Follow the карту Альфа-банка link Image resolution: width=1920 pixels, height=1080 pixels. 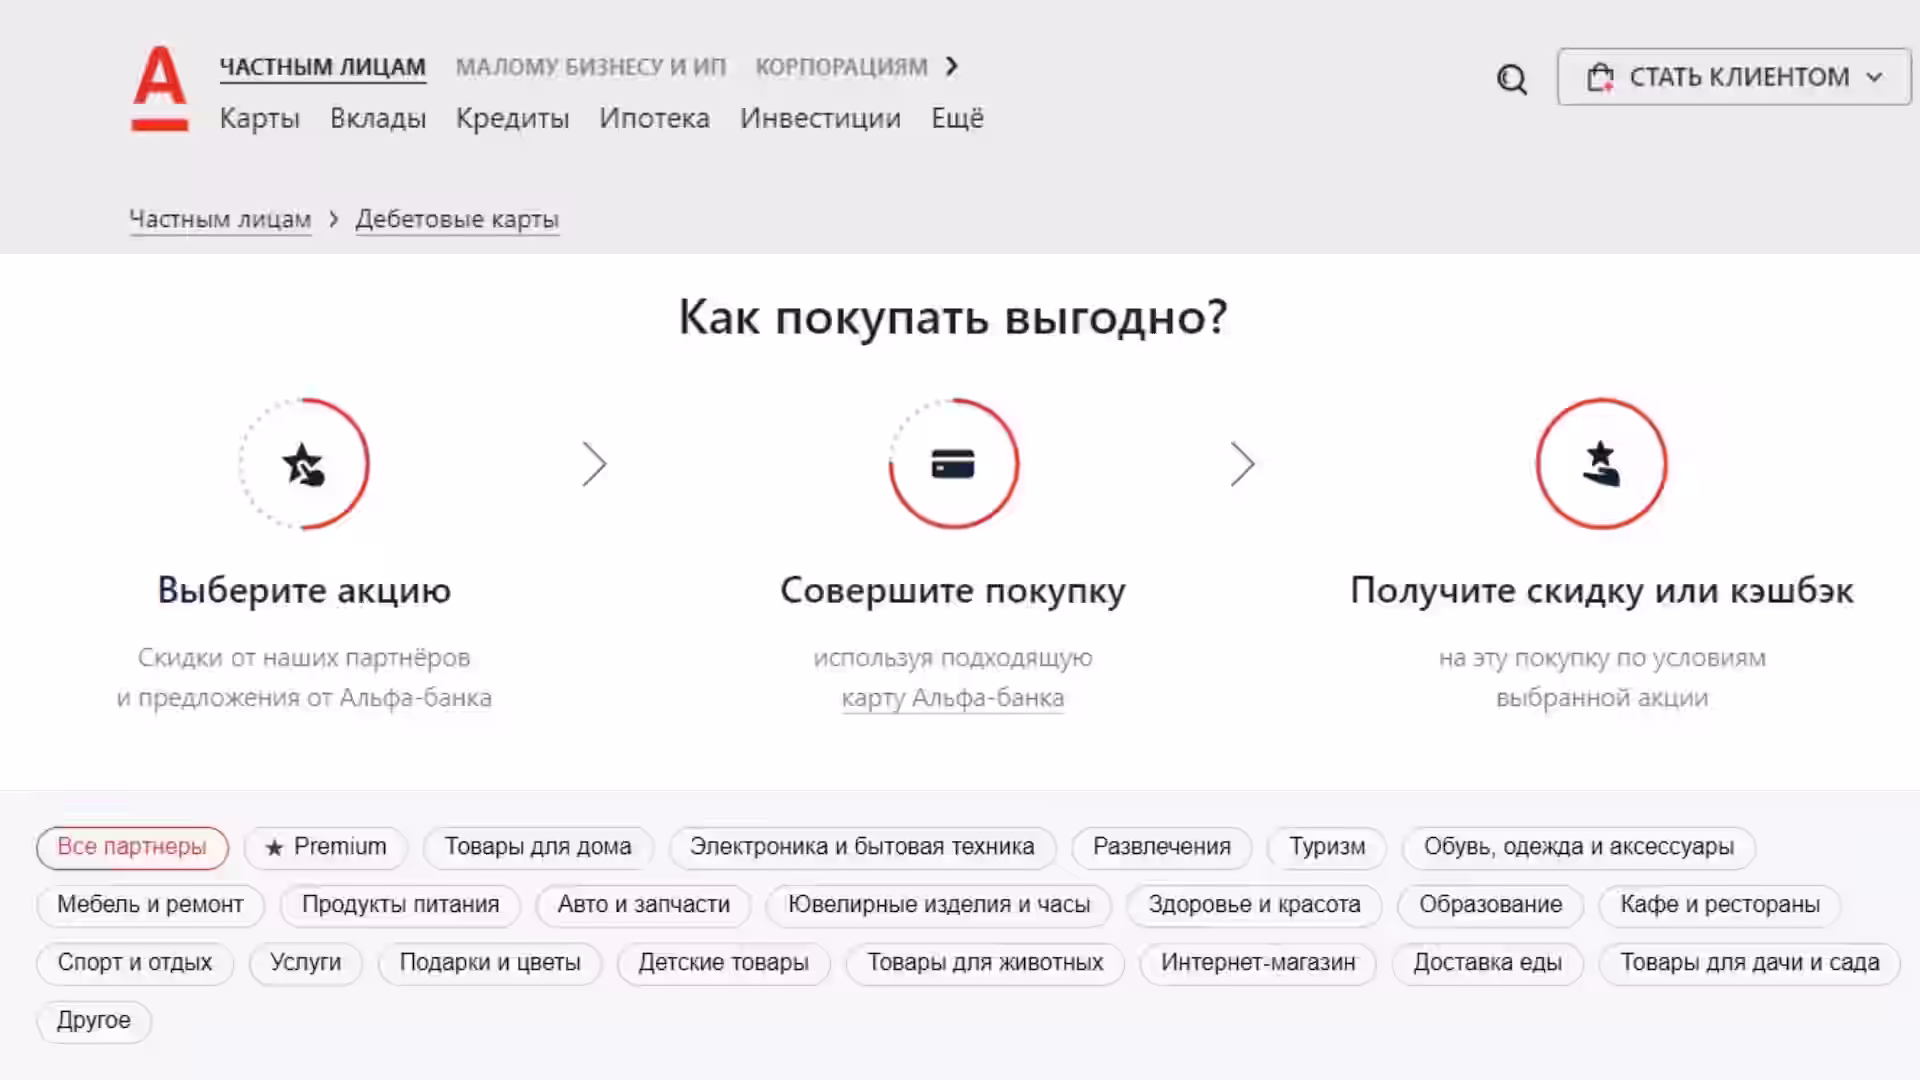tap(952, 698)
